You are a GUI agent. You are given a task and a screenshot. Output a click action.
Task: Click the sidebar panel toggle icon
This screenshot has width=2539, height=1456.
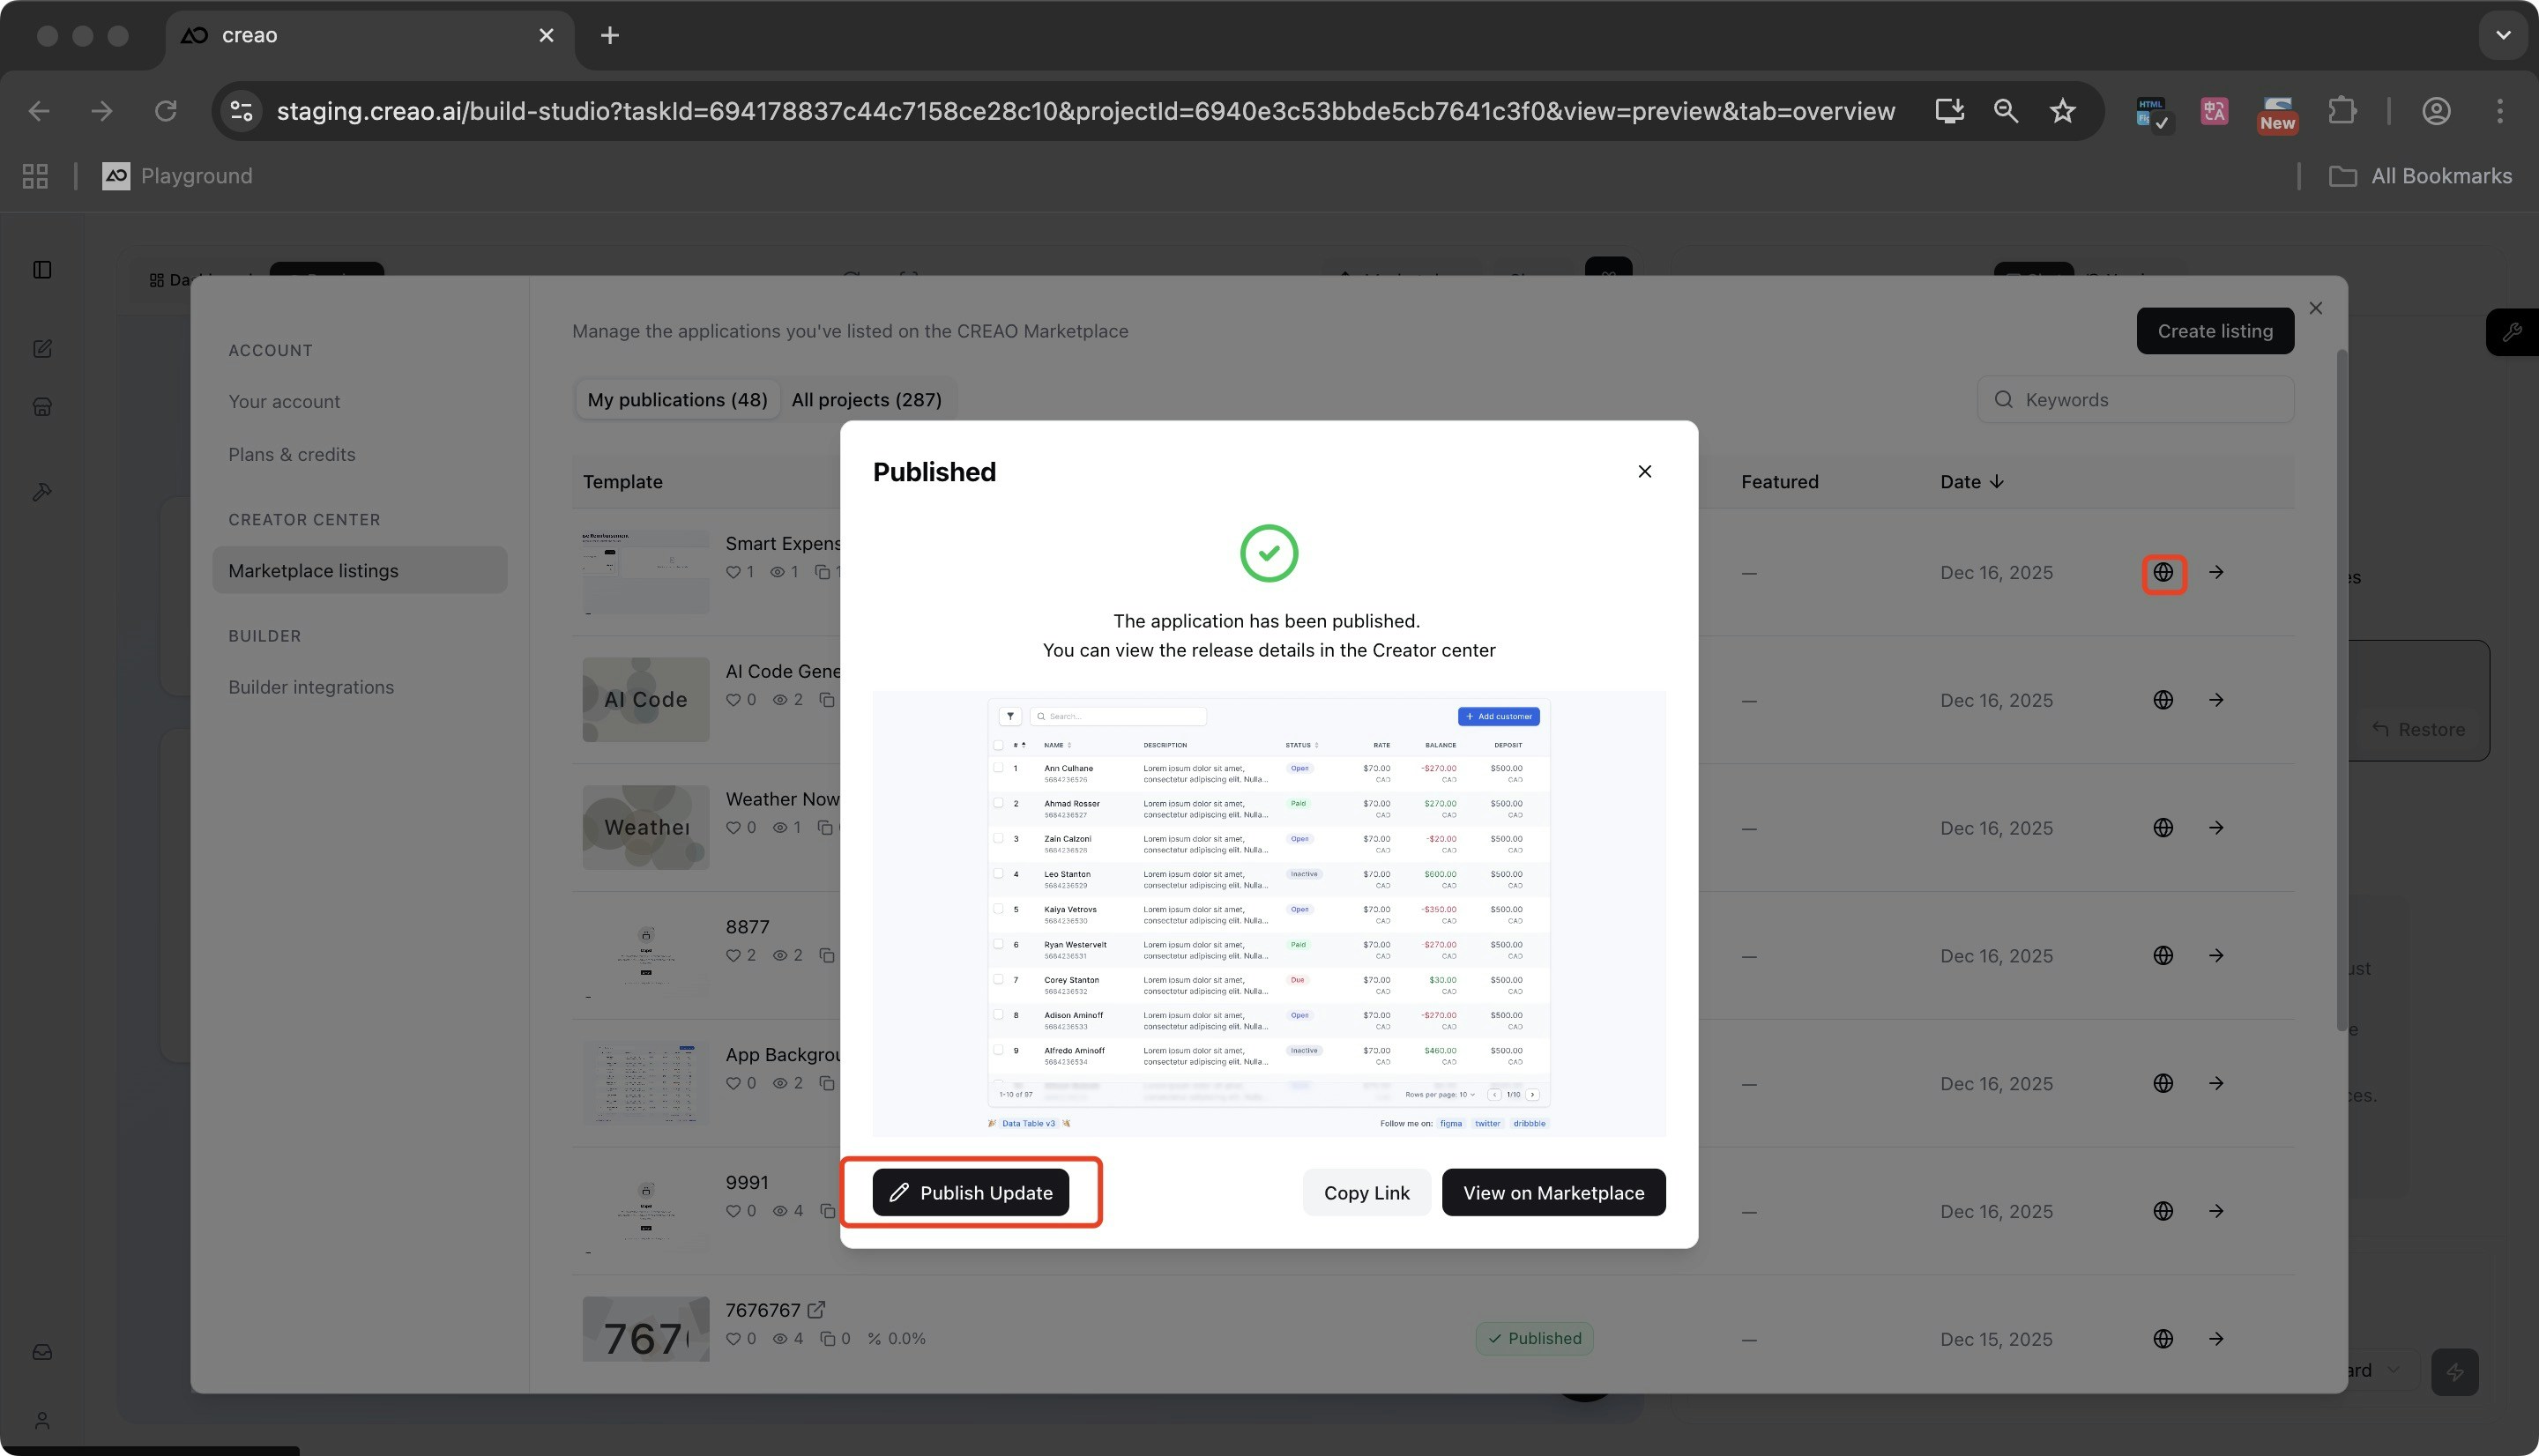42,270
